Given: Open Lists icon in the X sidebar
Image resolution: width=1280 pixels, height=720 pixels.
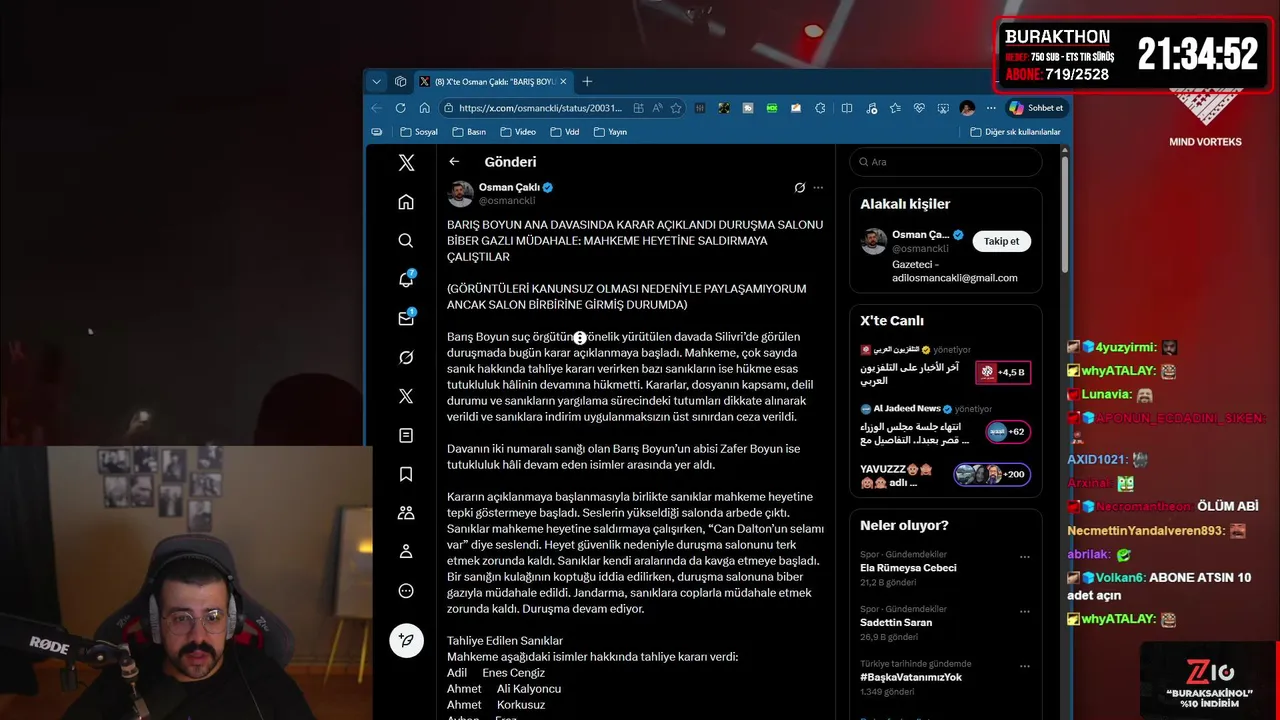Looking at the screenshot, I should 406,435.
